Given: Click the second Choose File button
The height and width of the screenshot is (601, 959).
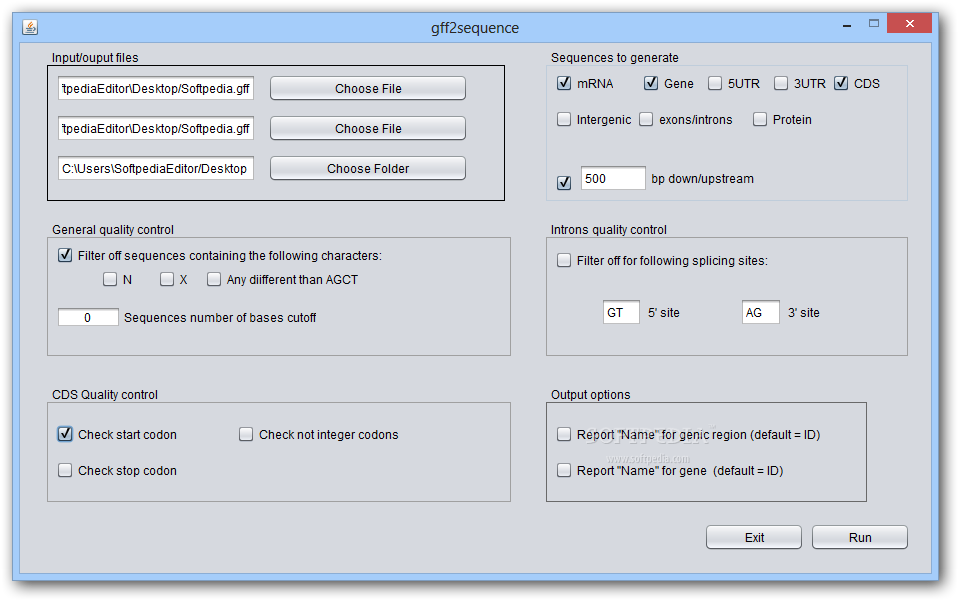Looking at the screenshot, I should pos(368,128).
